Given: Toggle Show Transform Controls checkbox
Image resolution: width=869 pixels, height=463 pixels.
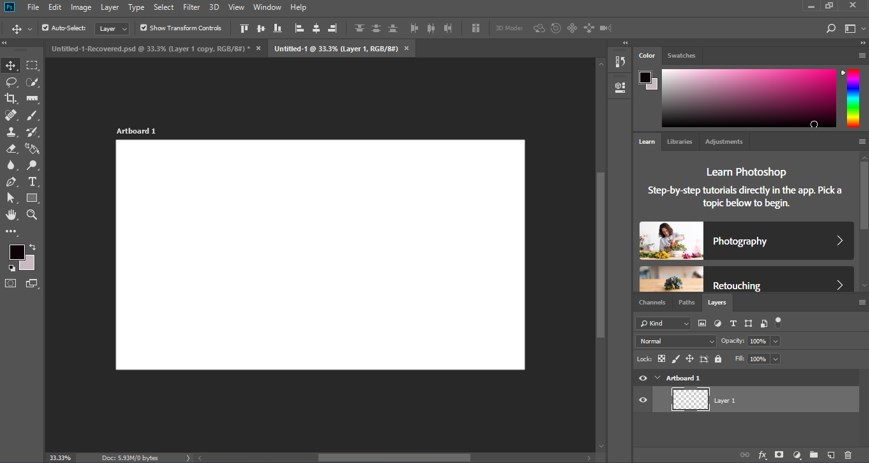Looking at the screenshot, I should pos(144,28).
